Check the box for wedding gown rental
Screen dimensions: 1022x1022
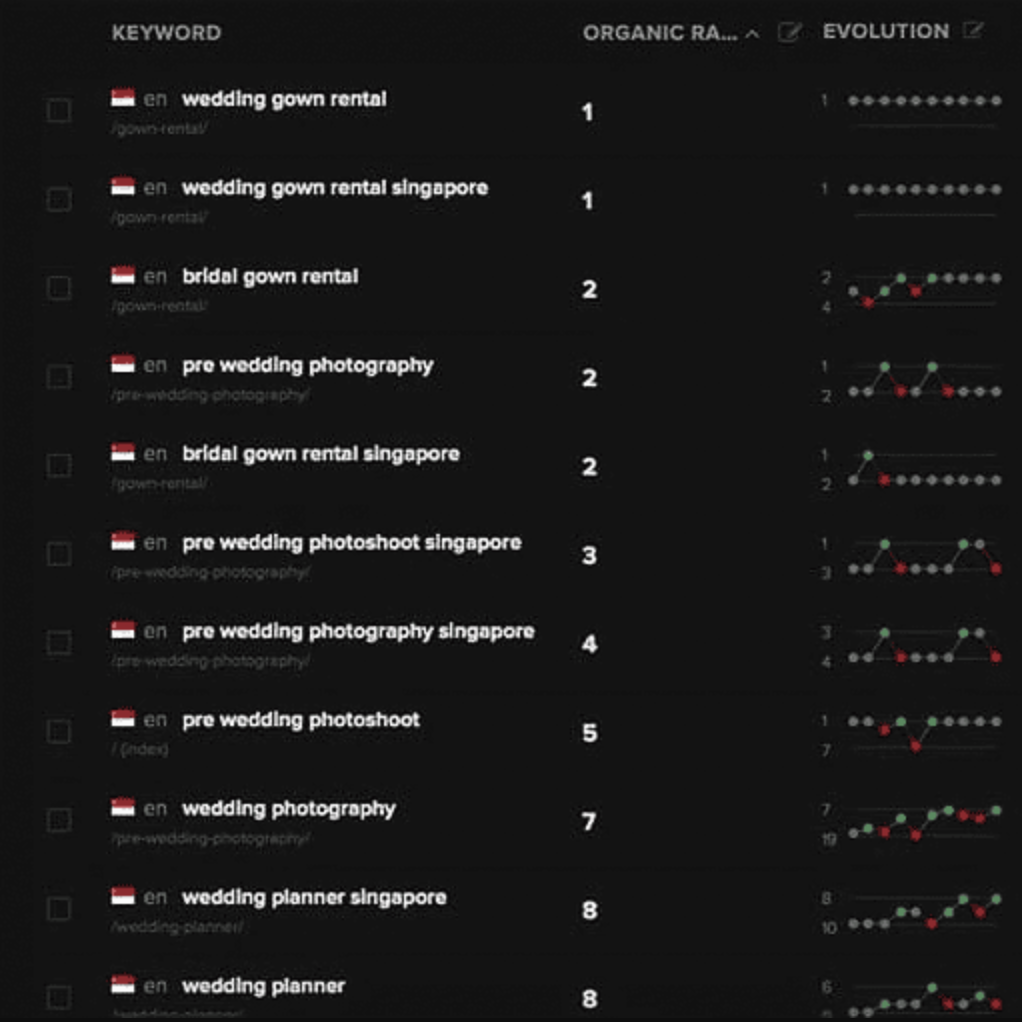pyautogui.click(x=59, y=111)
